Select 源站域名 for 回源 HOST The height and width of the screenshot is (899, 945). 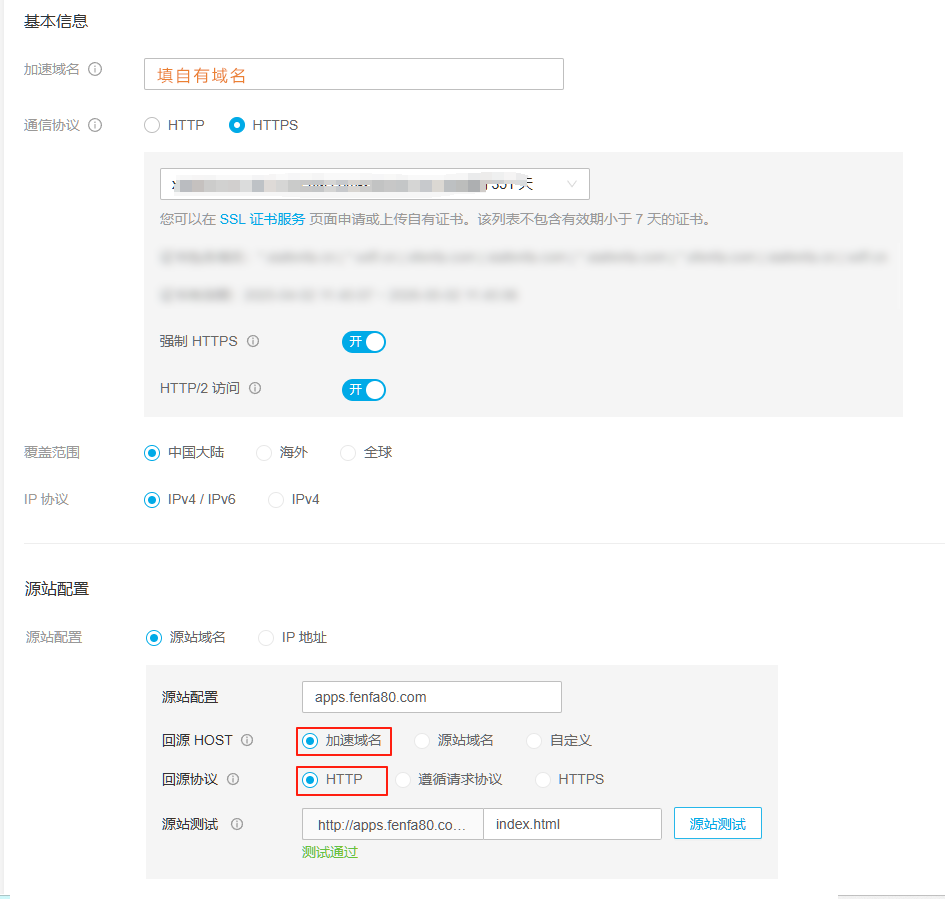click(421, 740)
